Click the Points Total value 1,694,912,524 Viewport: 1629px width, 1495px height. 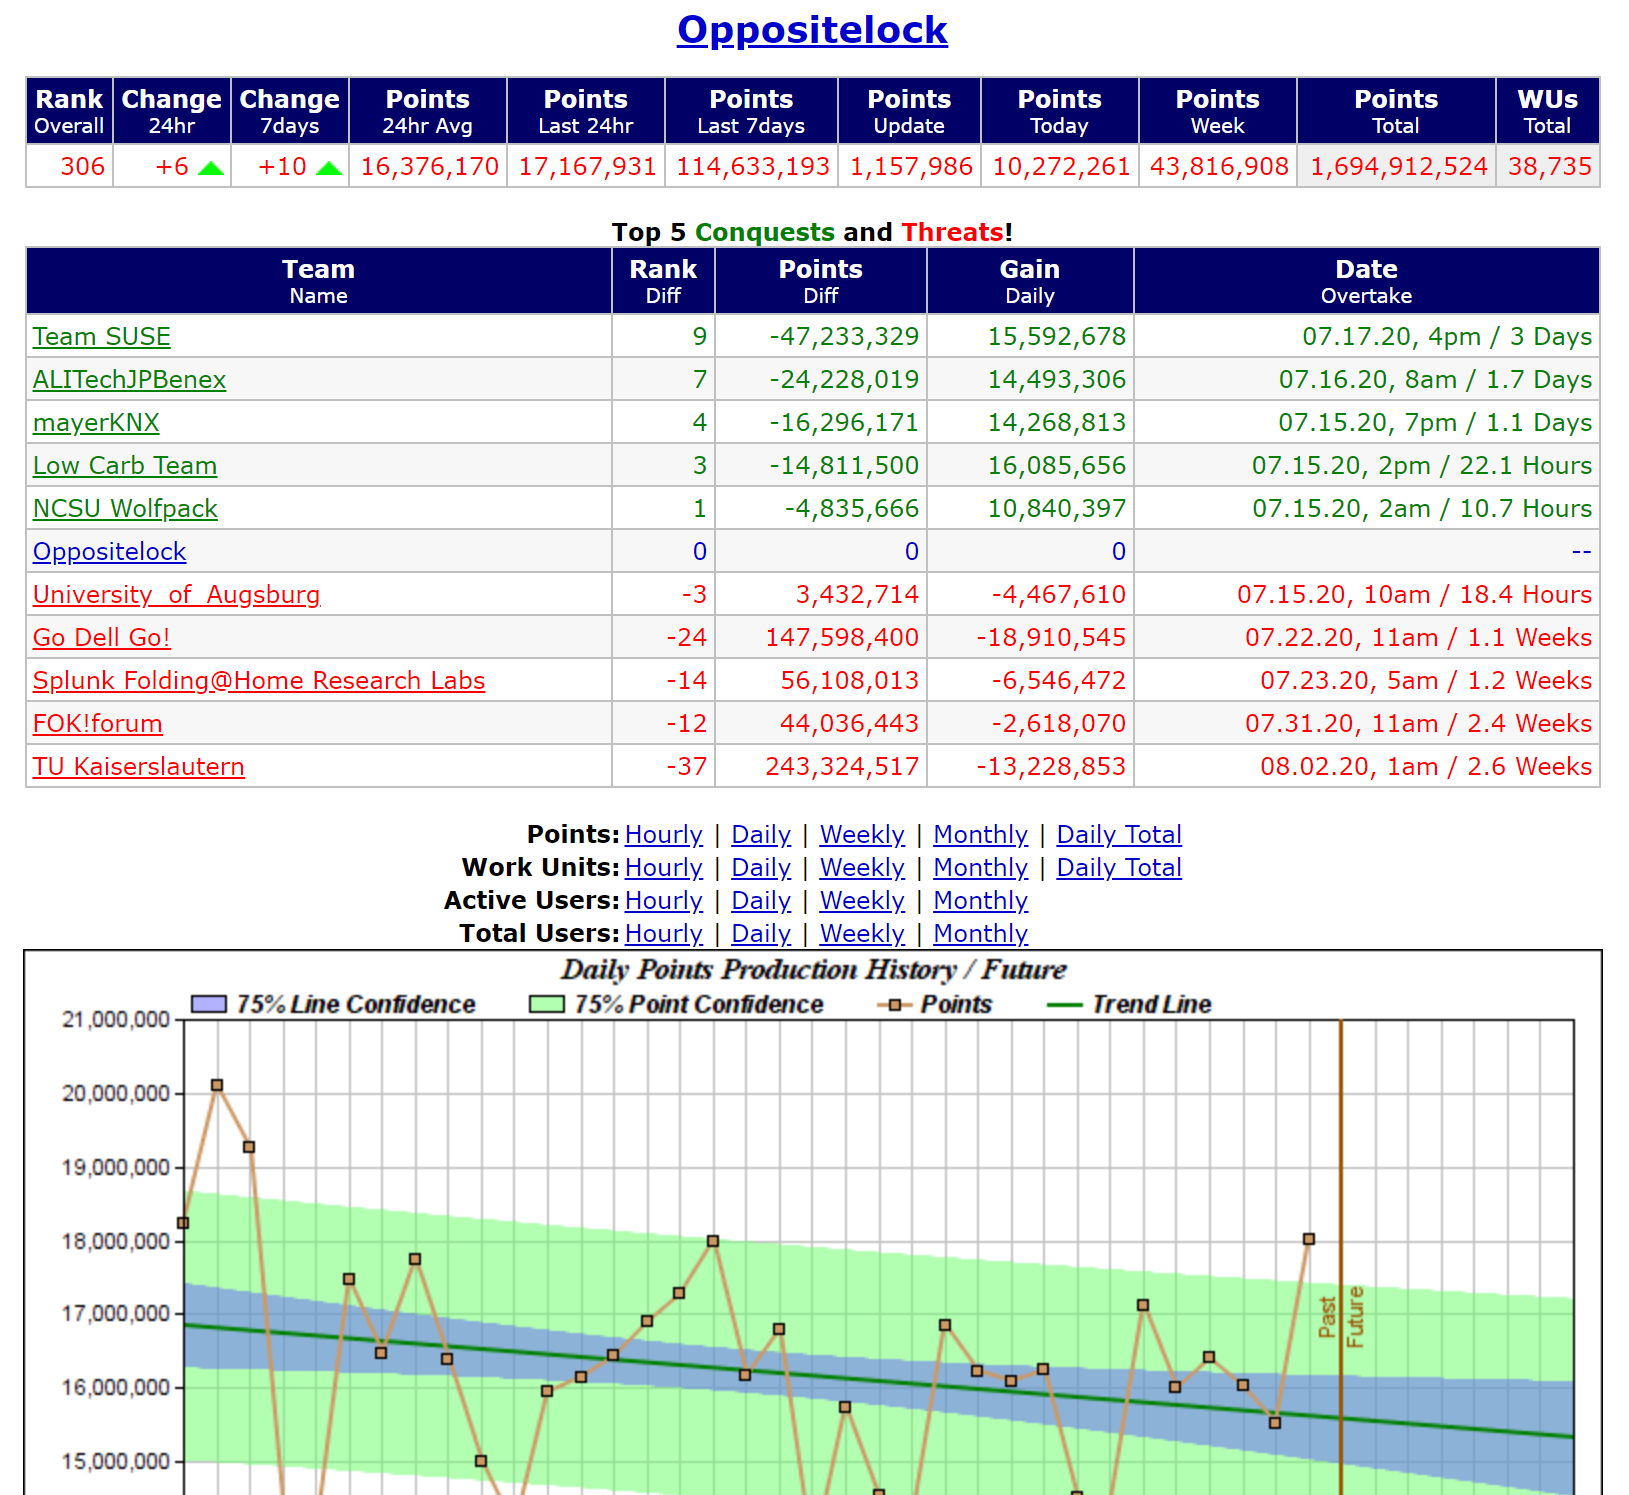coord(1399,167)
